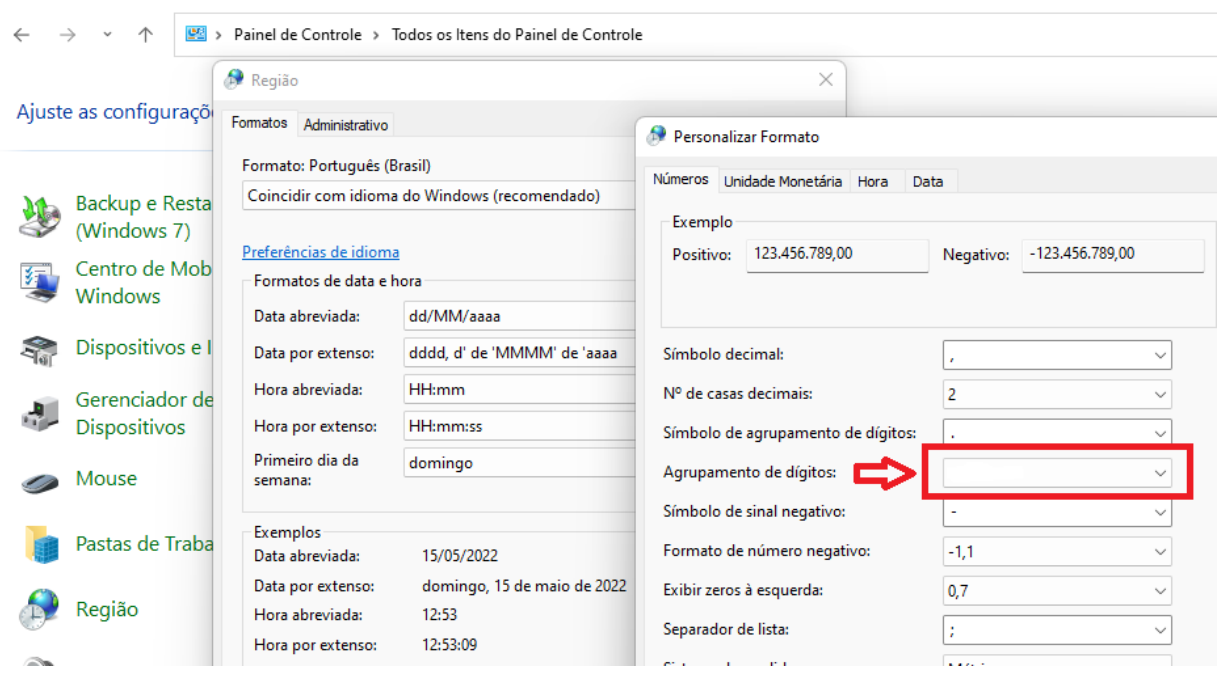Open Backup e Restauração item icon
1231x683 pixels.
click(41, 216)
